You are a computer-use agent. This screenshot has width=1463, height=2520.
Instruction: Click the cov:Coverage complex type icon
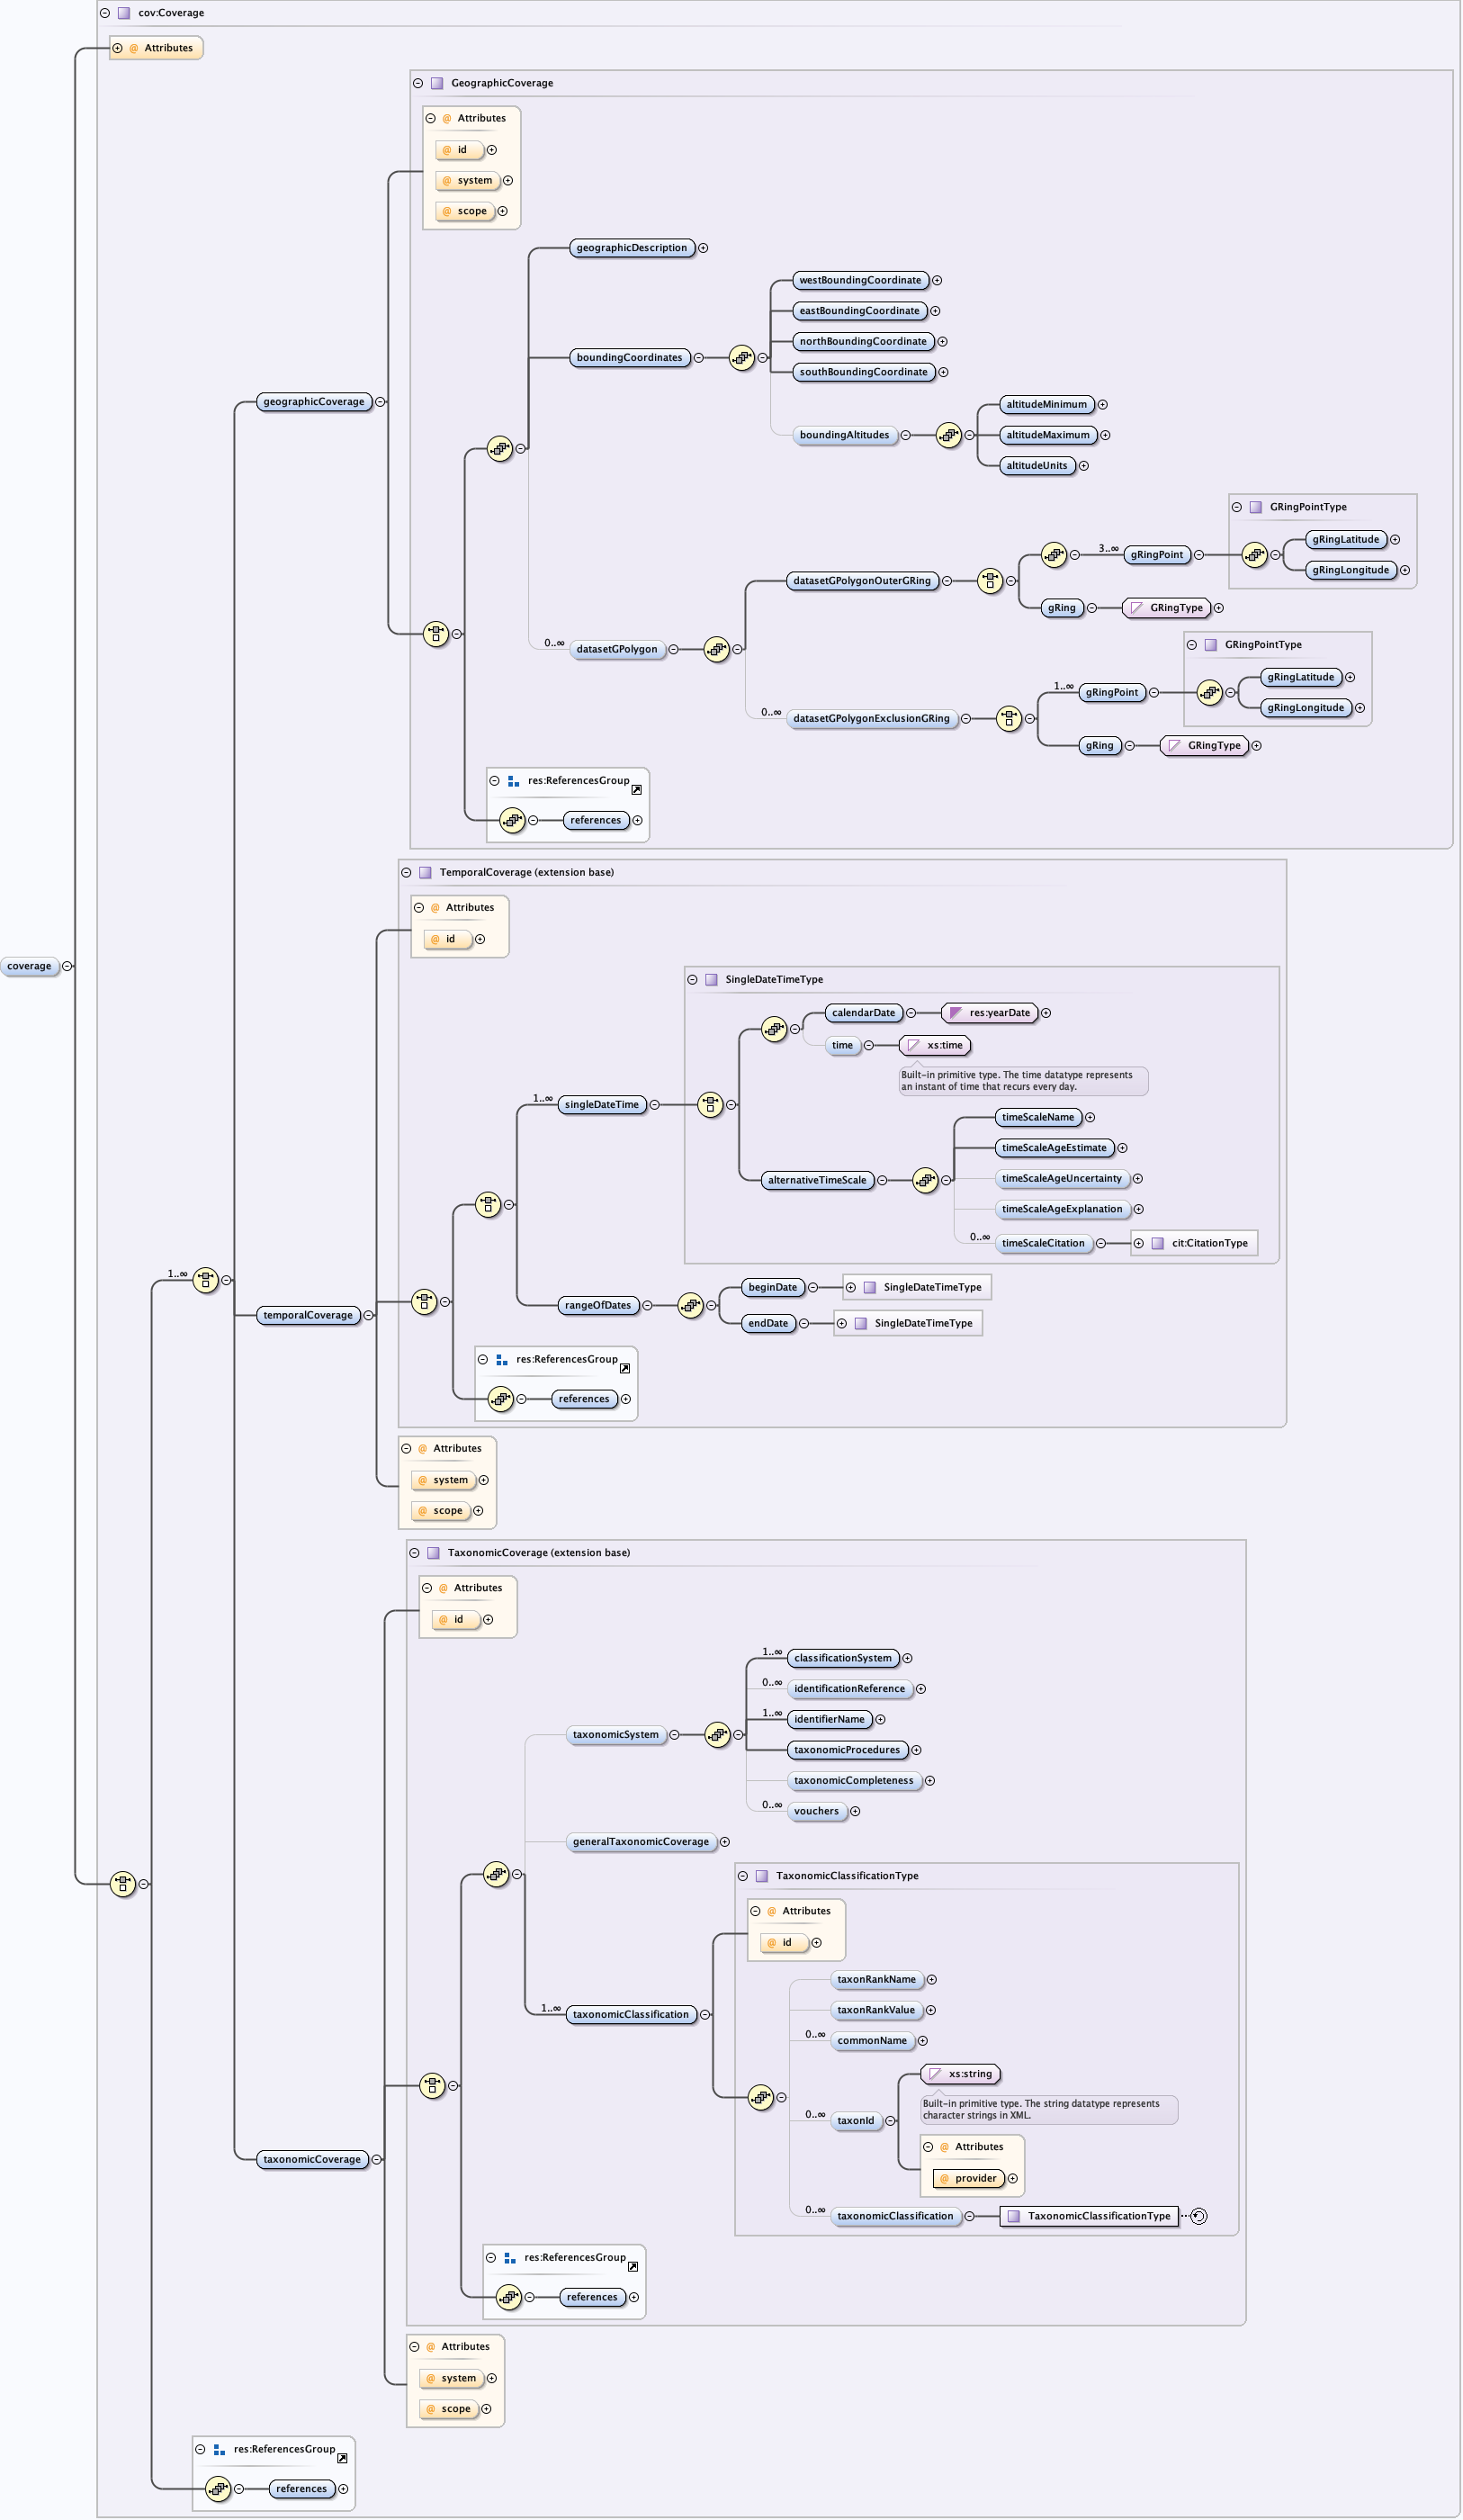pyautogui.click(x=124, y=13)
